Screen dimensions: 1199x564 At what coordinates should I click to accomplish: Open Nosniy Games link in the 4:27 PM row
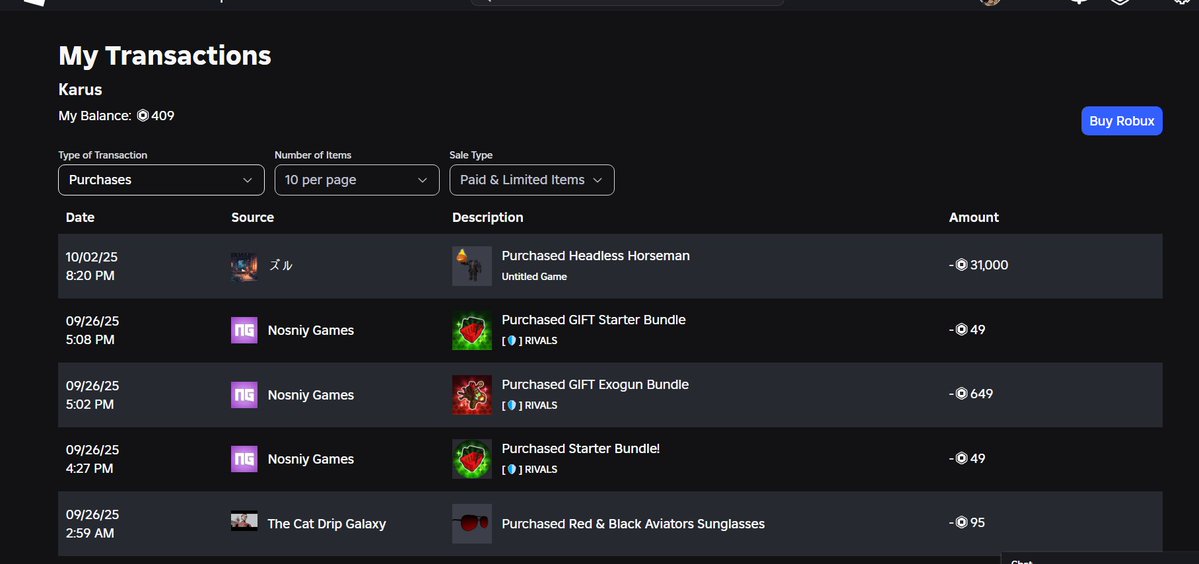(x=310, y=459)
